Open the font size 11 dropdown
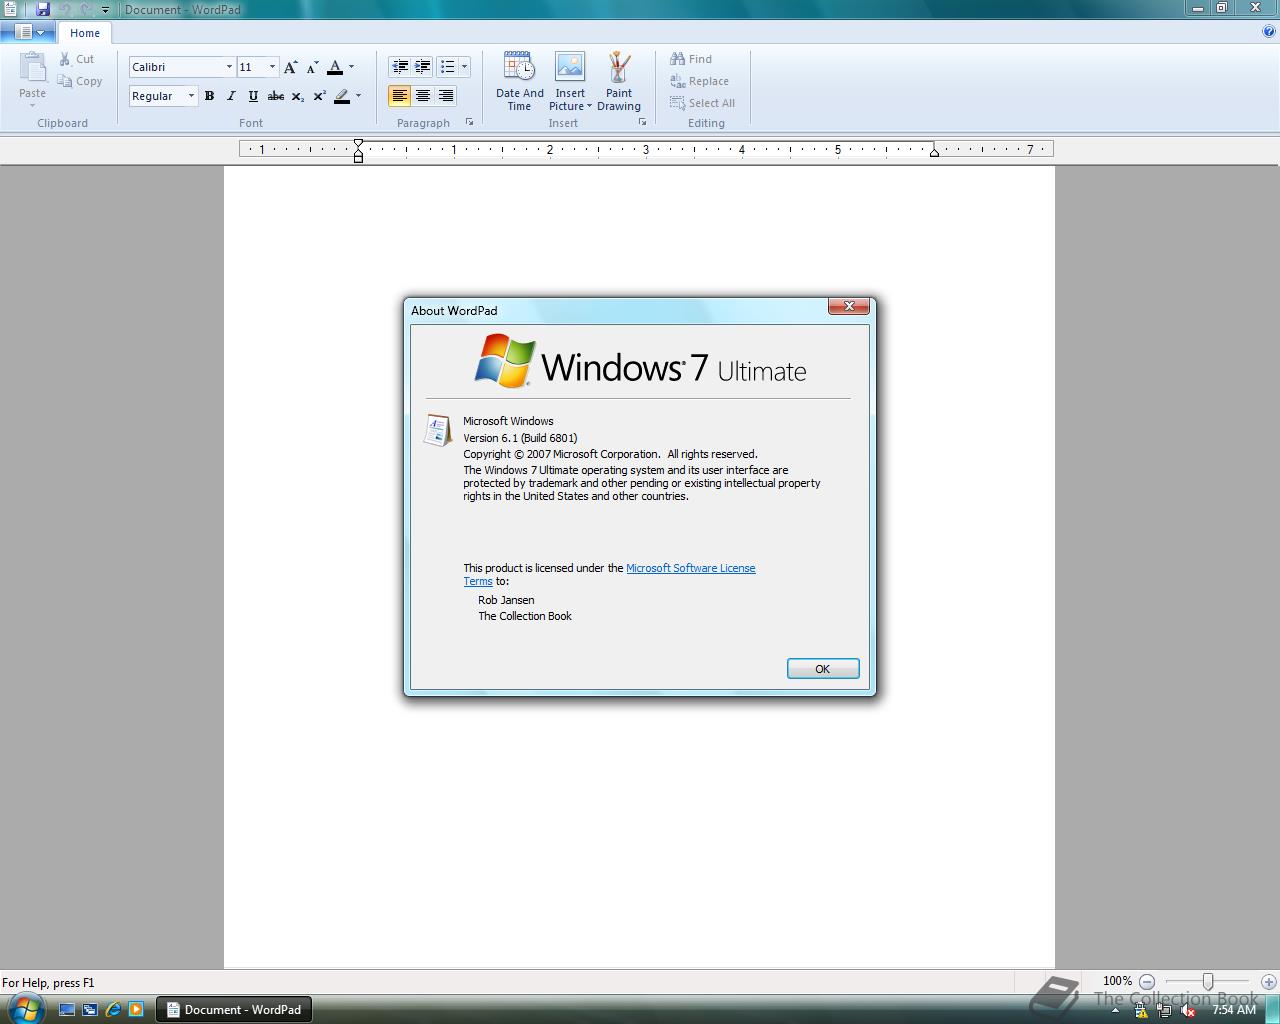The image size is (1280, 1024). coord(272,67)
